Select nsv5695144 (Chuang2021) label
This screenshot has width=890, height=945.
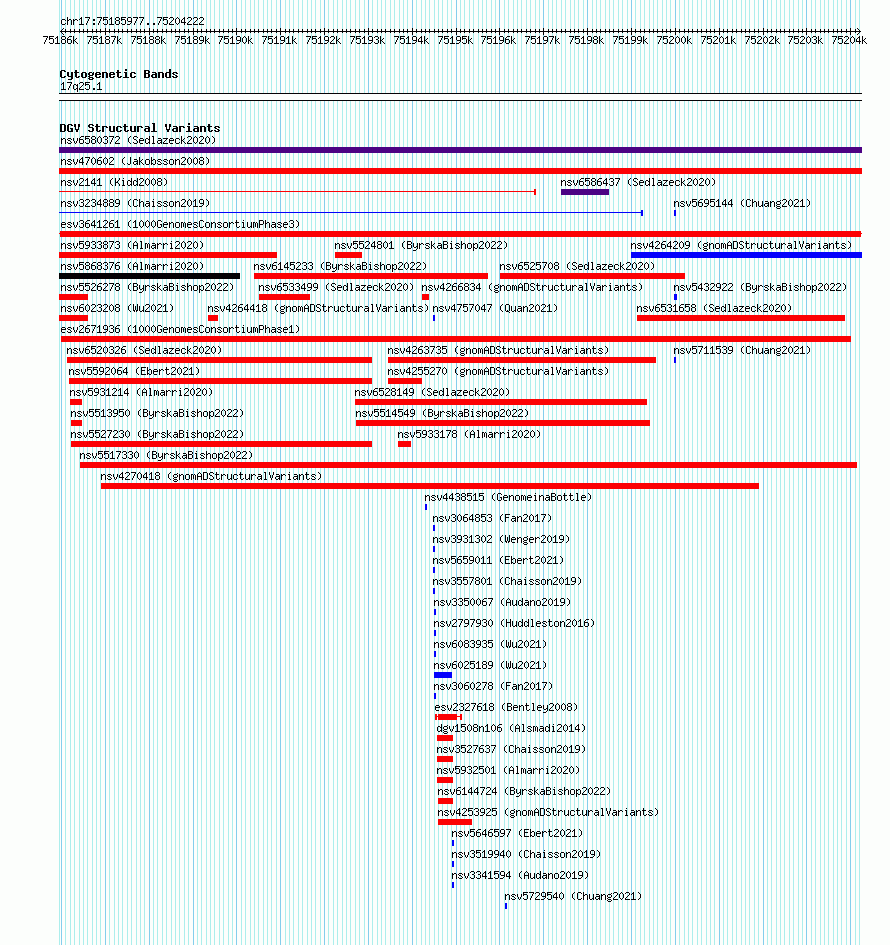click(x=742, y=204)
